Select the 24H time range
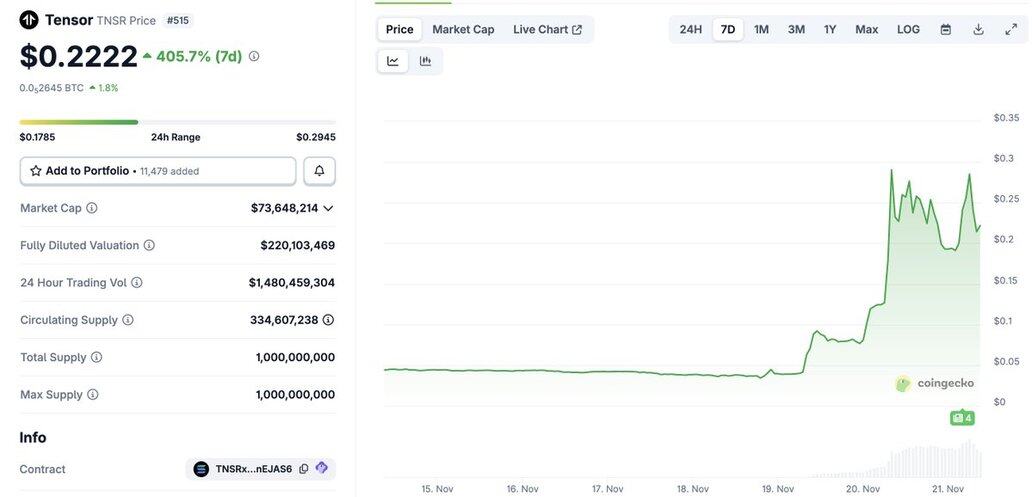Image resolution: width=1032 pixels, height=497 pixels. pos(690,29)
